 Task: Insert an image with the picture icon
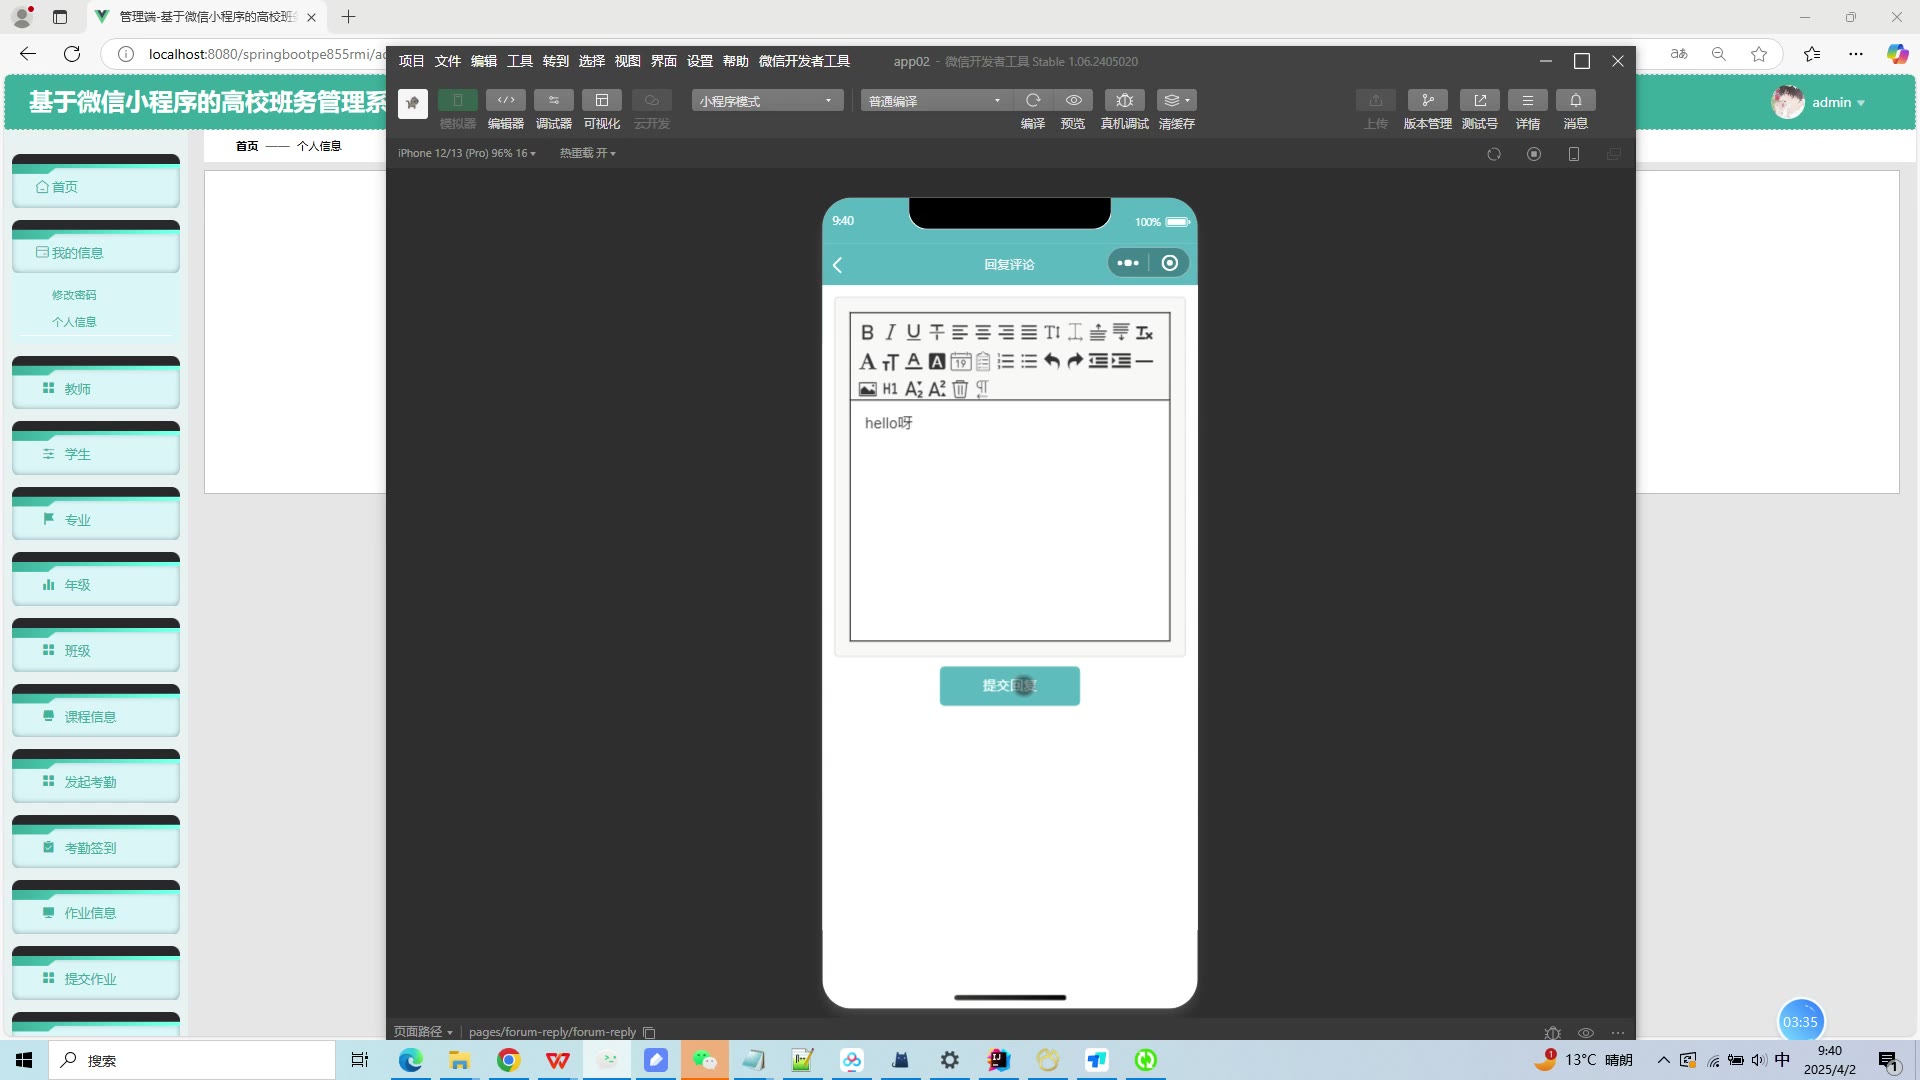(867, 389)
